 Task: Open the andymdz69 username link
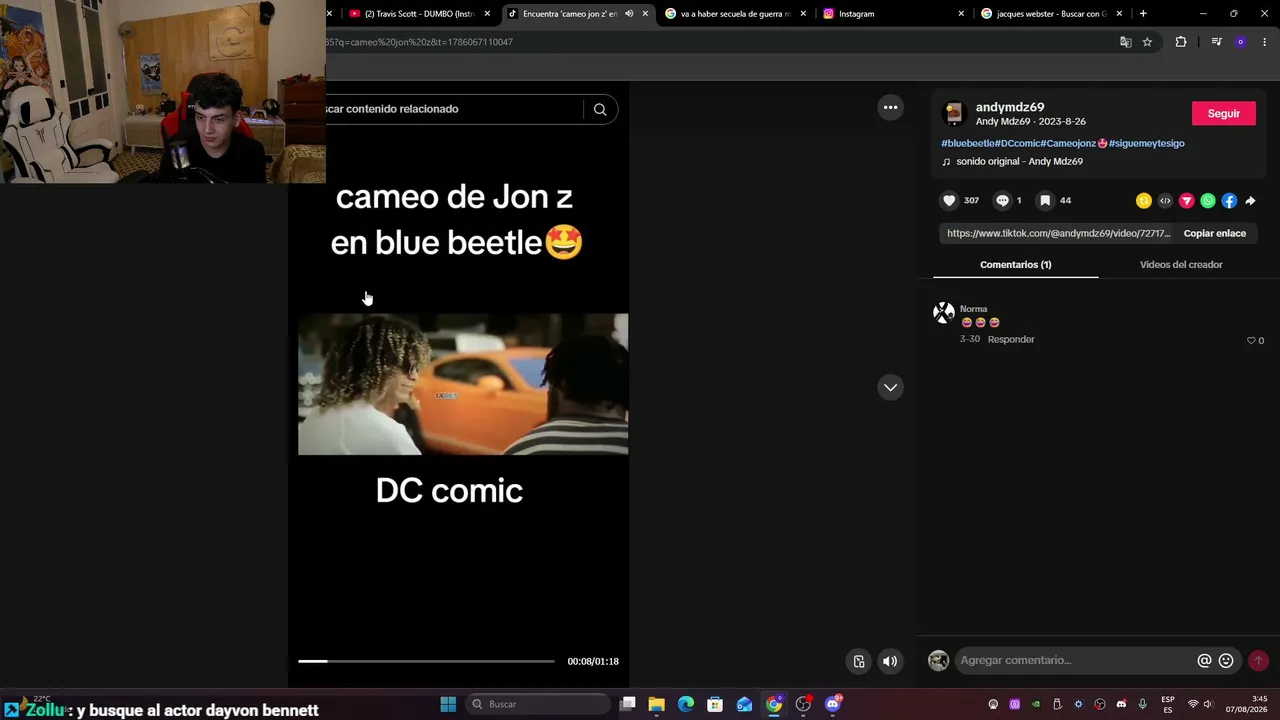pyautogui.click(x=1010, y=107)
